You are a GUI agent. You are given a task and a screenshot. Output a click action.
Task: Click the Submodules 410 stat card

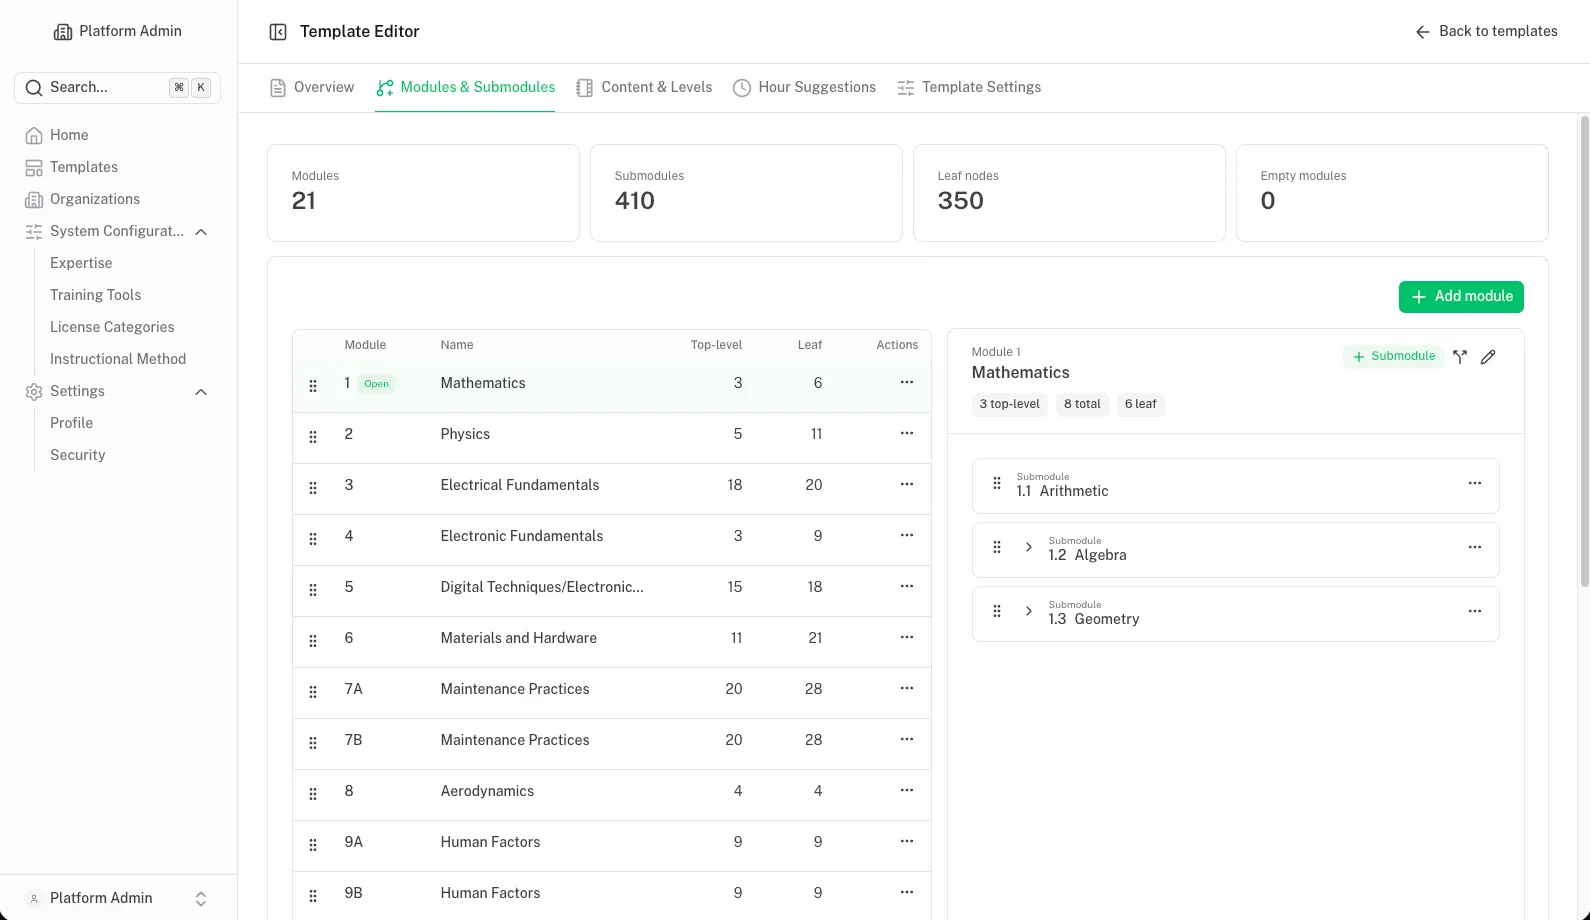coord(746,193)
